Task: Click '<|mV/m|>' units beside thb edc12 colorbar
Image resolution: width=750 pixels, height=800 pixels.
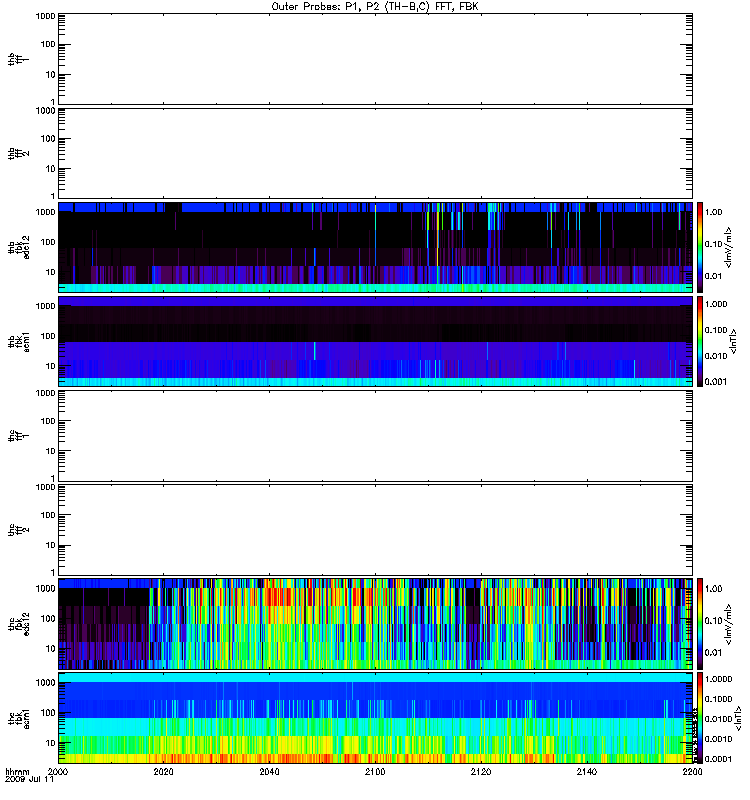Action: [x=729, y=247]
